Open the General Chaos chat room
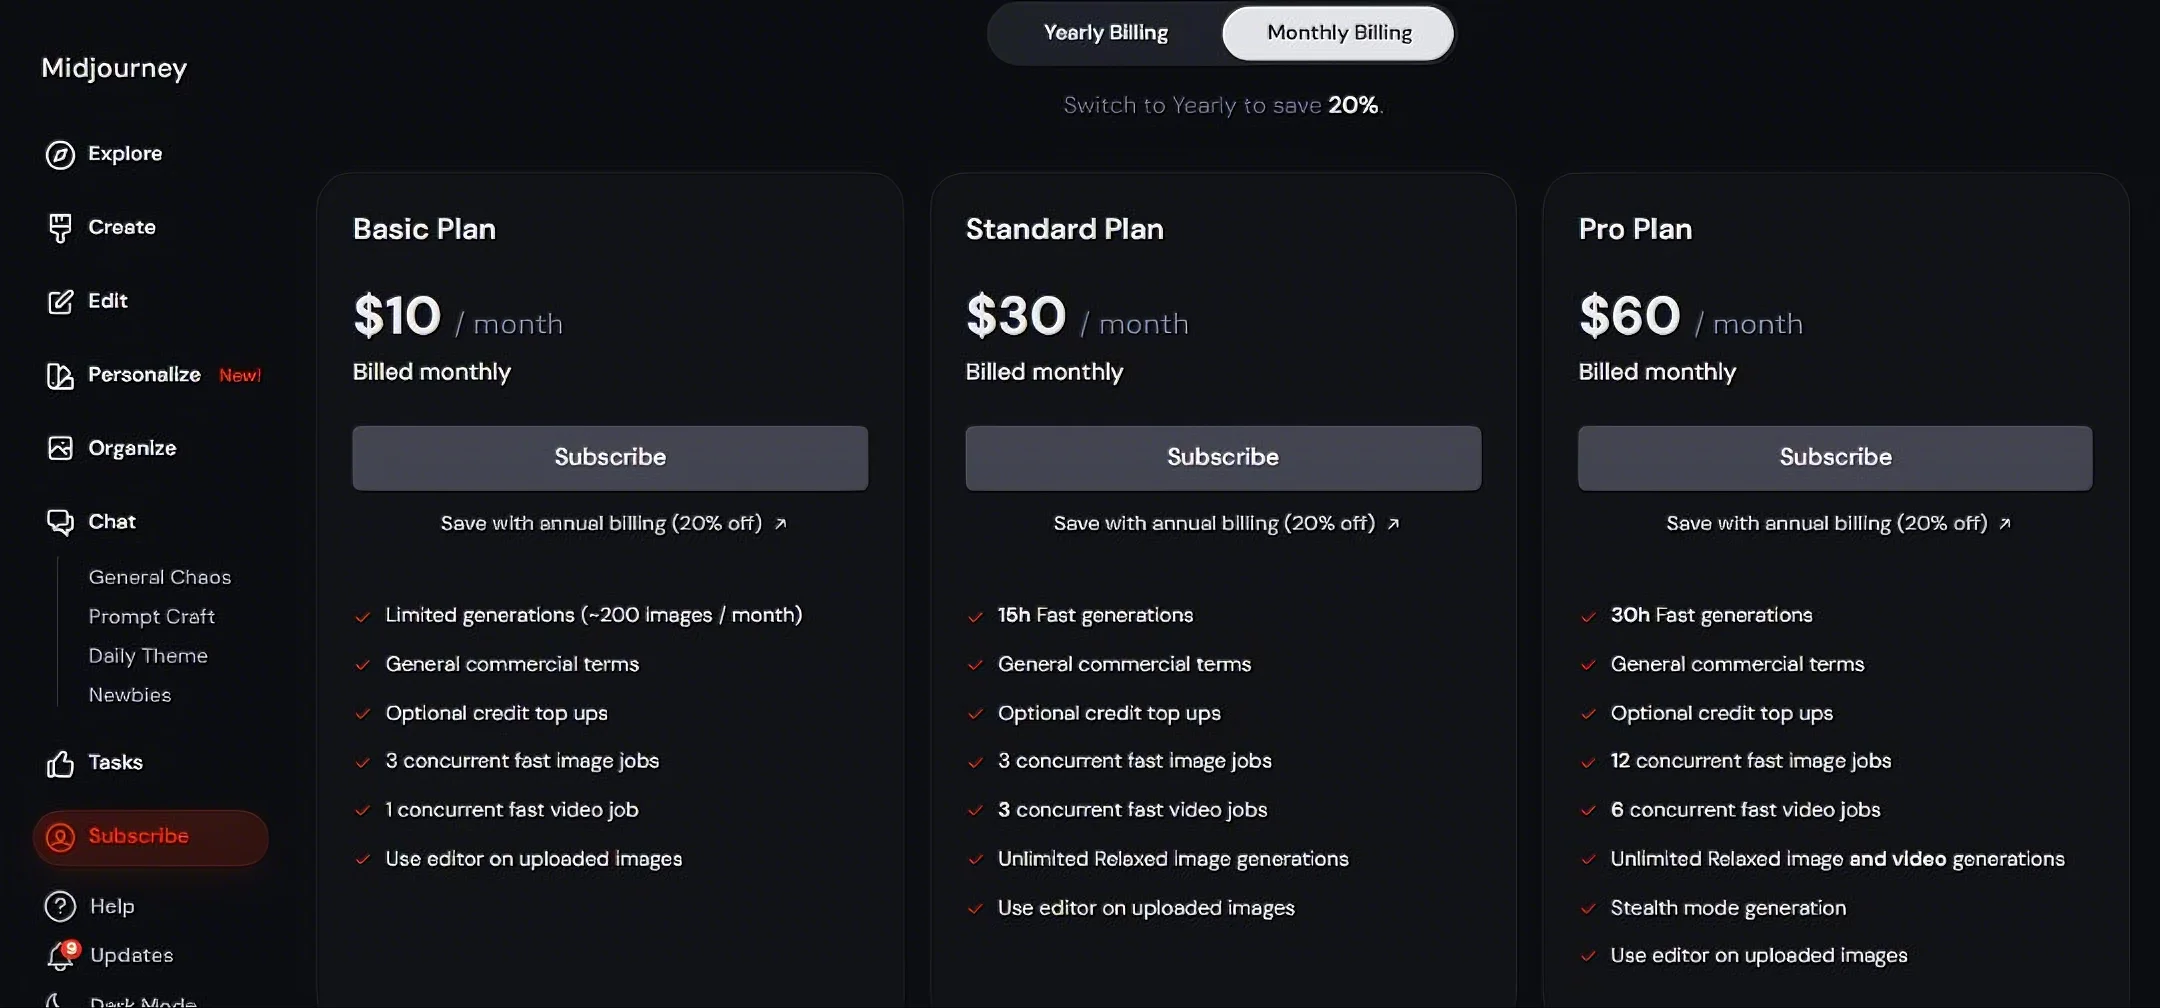Image resolution: width=2160 pixels, height=1008 pixels. (x=159, y=577)
